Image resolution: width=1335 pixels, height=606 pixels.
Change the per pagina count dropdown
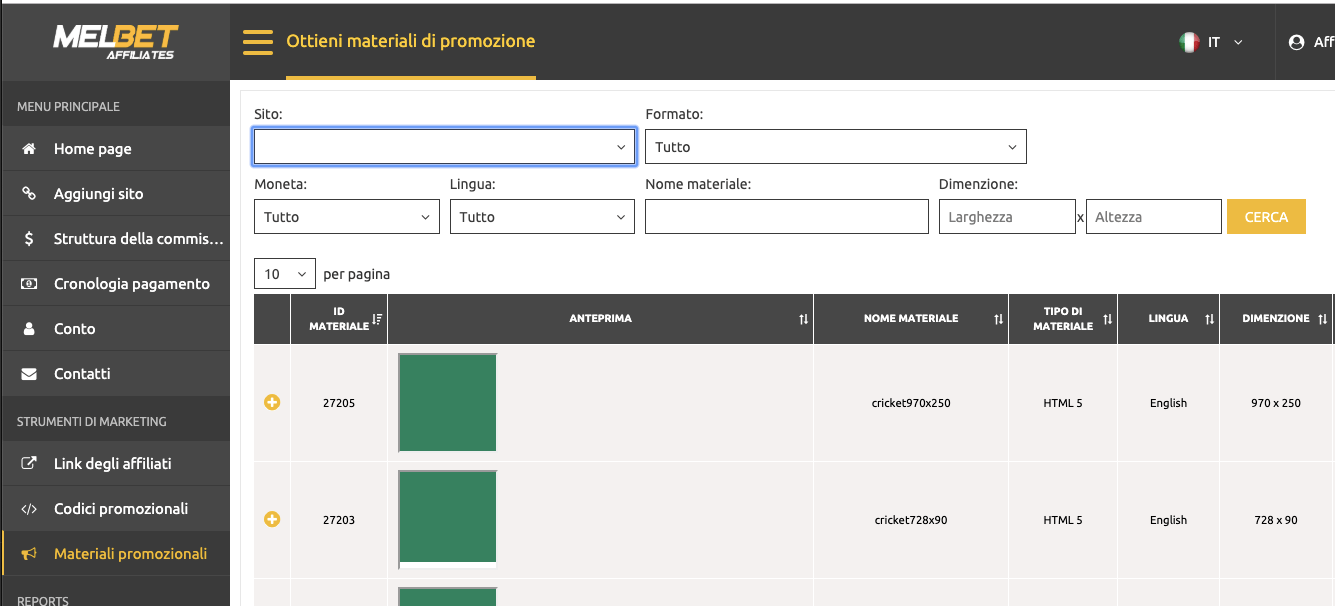[285, 274]
